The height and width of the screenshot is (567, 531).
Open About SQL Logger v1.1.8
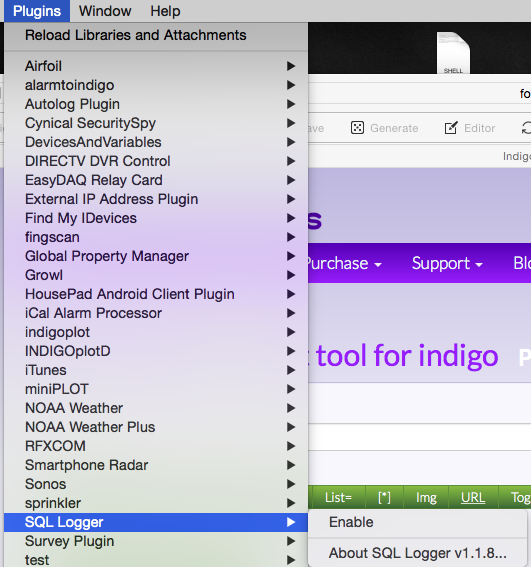pos(417,553)
